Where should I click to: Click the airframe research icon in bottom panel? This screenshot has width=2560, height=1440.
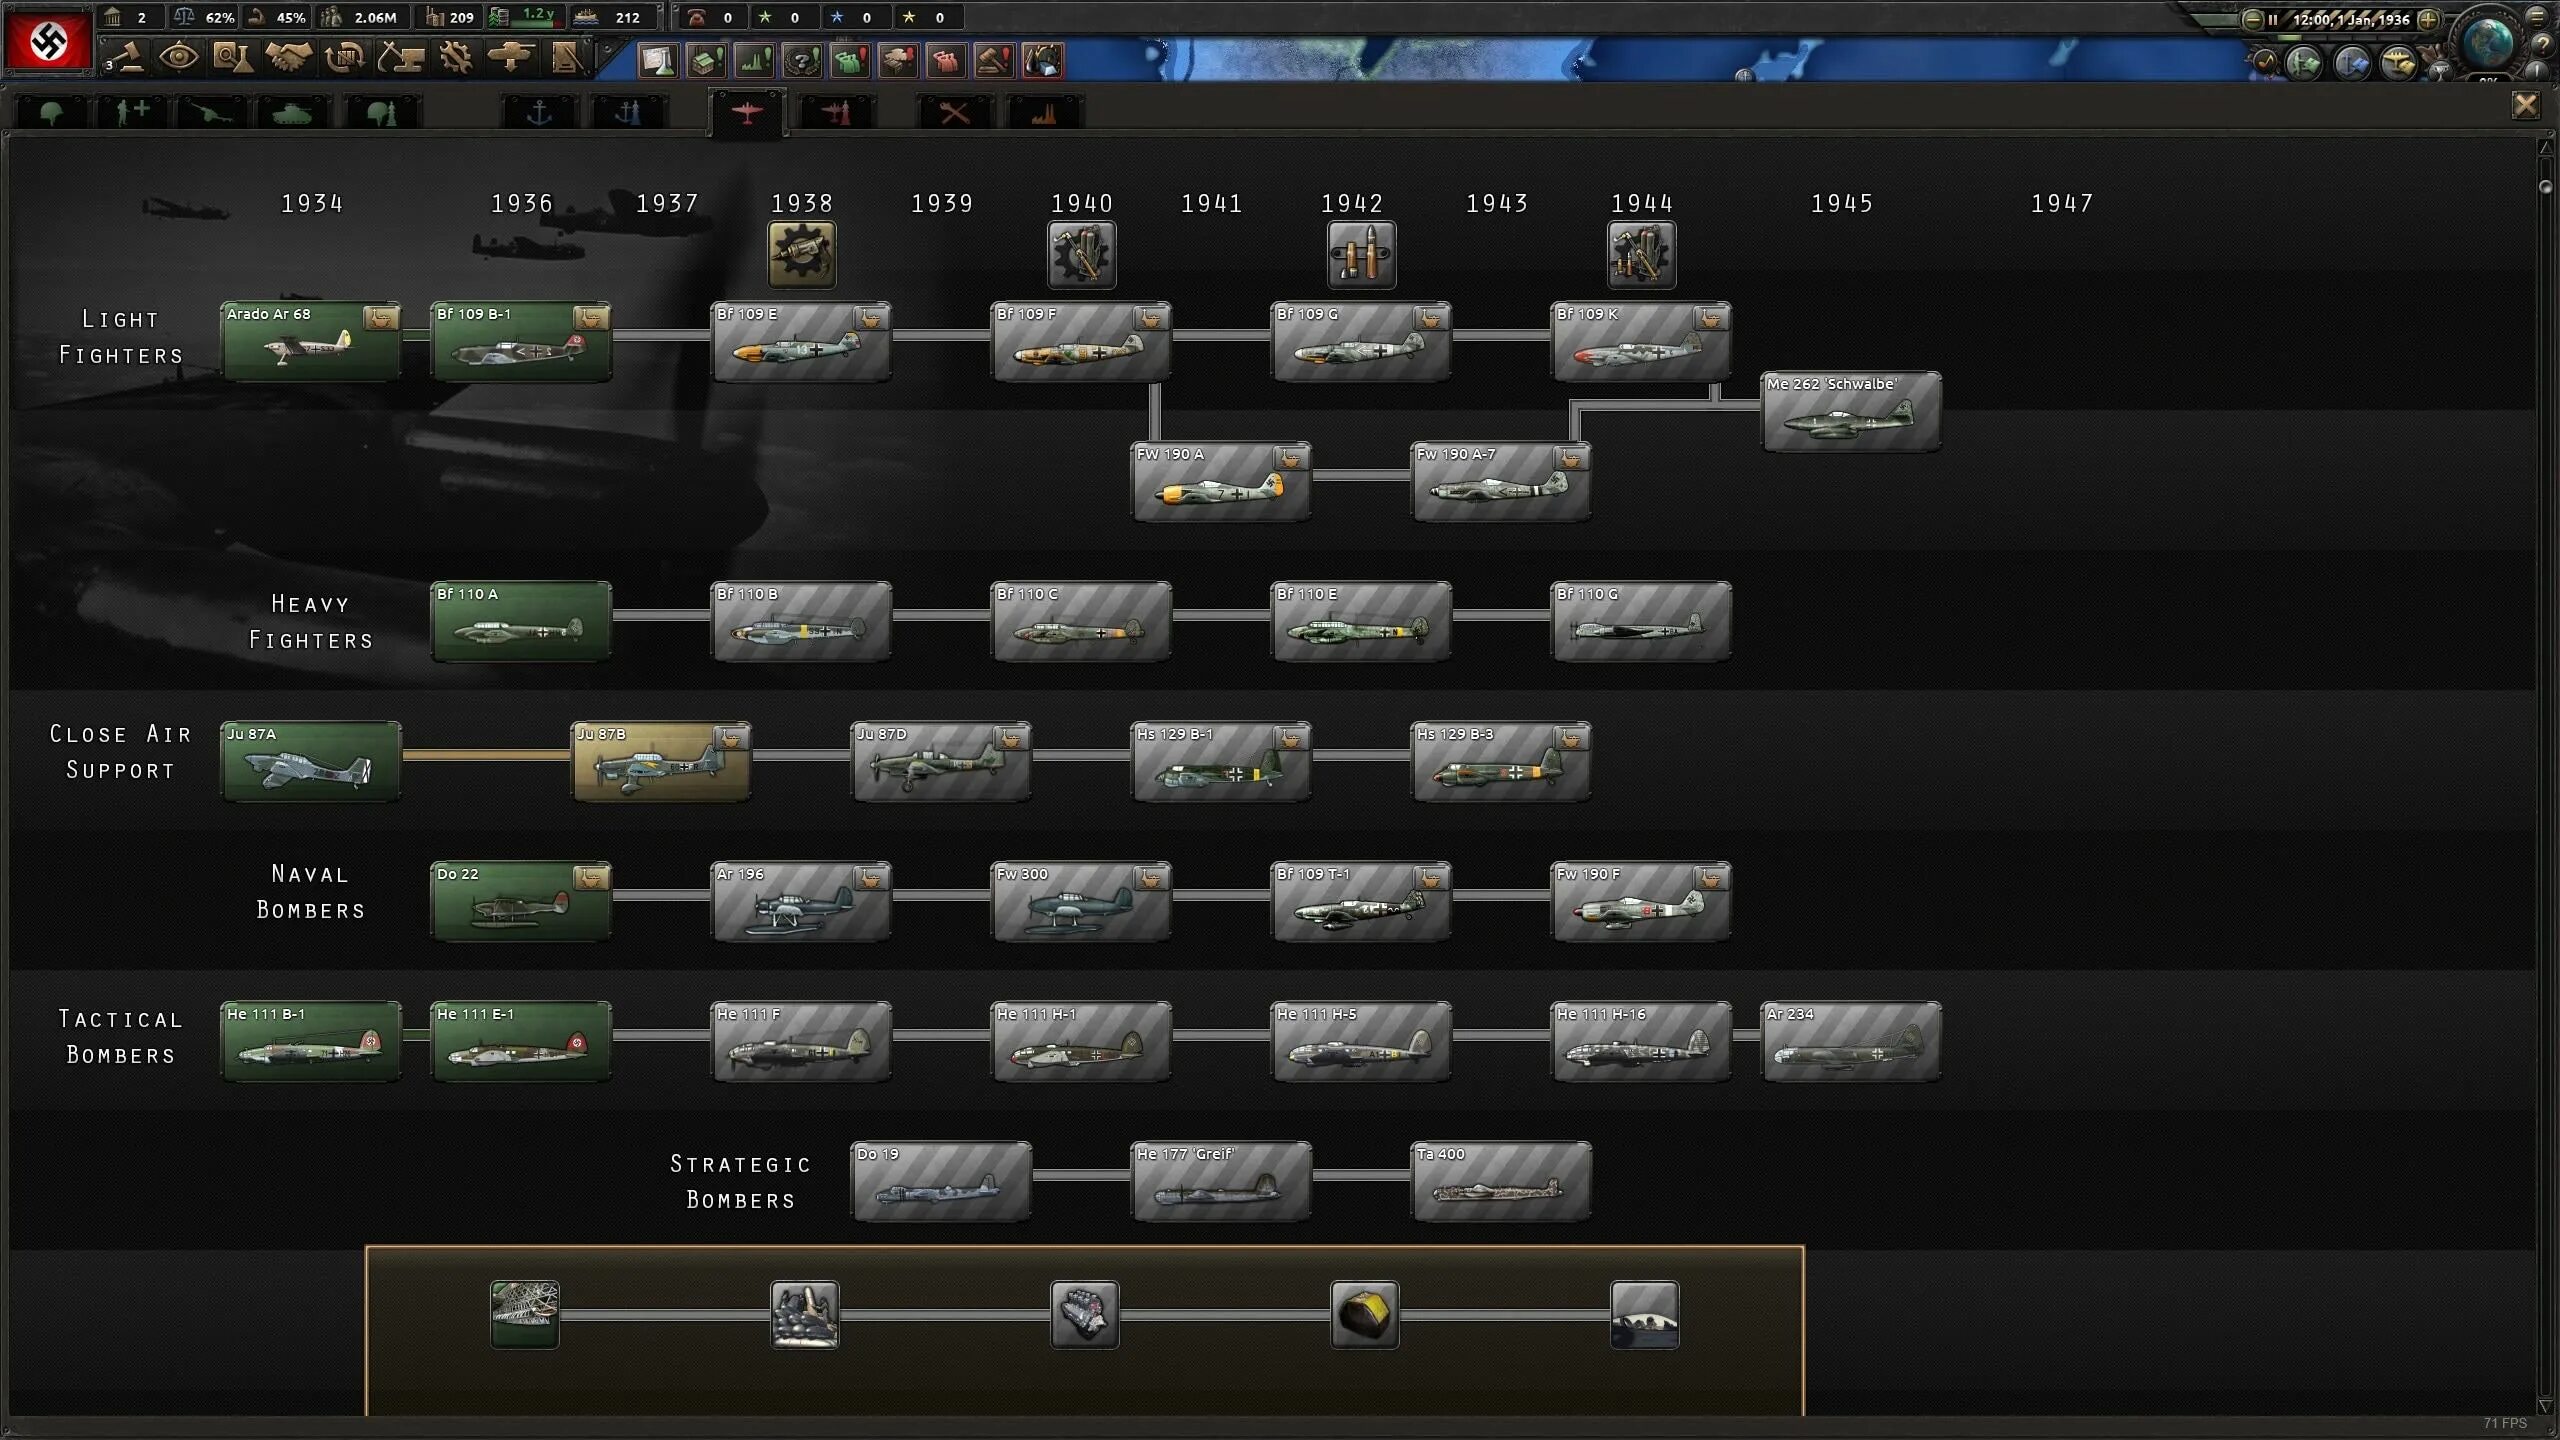[x=525, y=1314]
